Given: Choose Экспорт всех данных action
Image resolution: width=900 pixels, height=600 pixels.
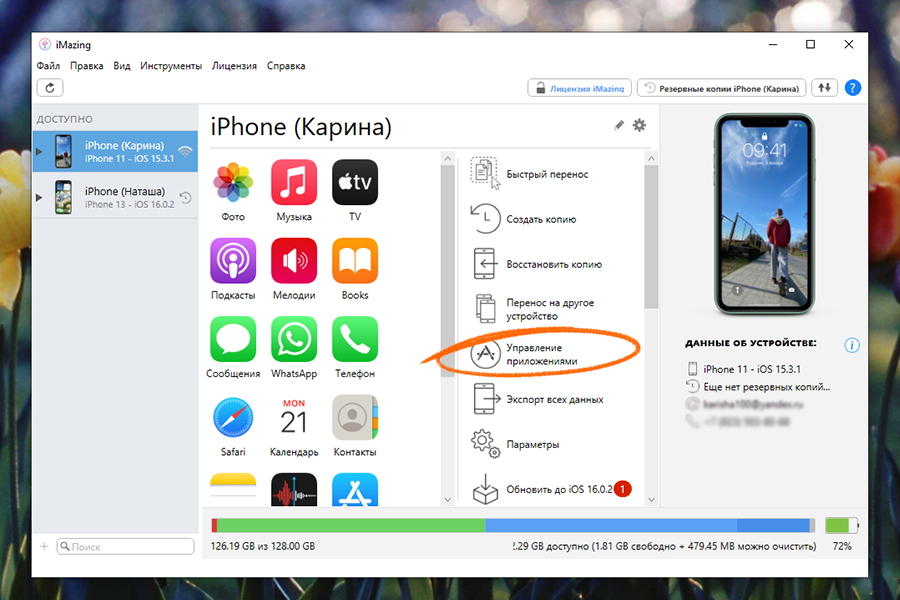Looking at the screenshot, I should click(x=538, y=400).
